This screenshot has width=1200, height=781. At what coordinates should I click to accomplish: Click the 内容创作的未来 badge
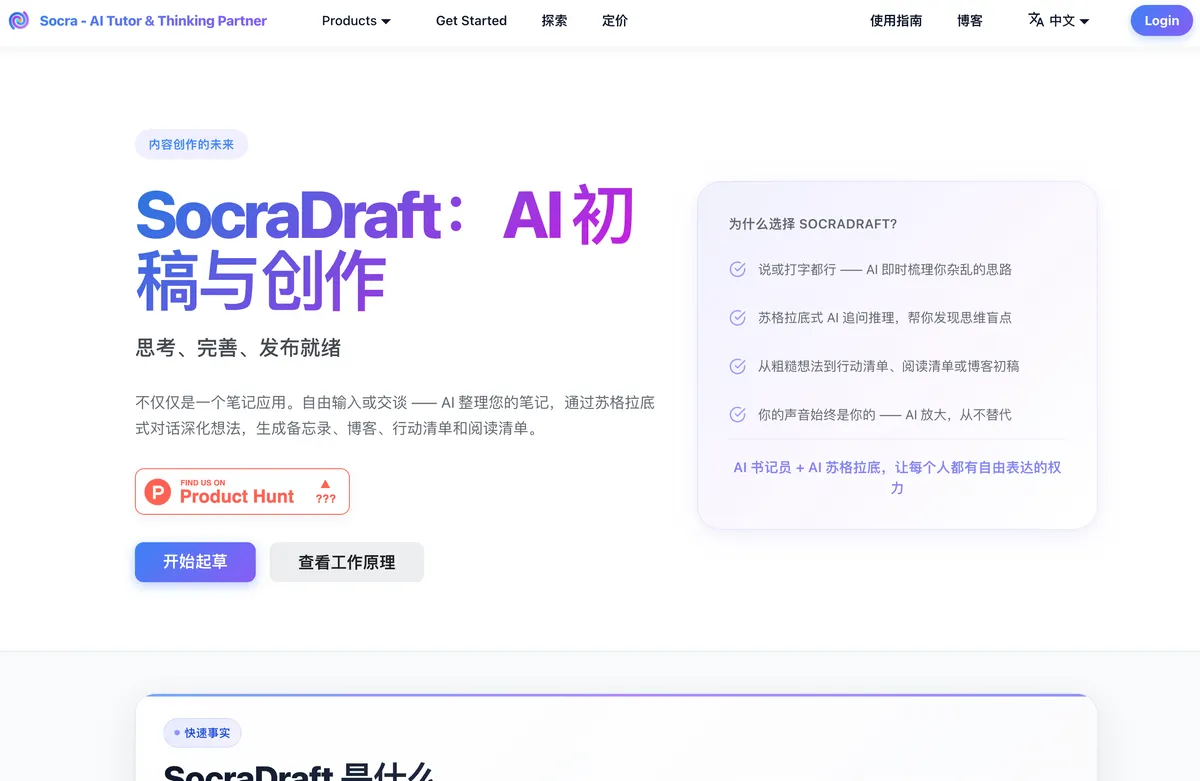tap(191, 144)
